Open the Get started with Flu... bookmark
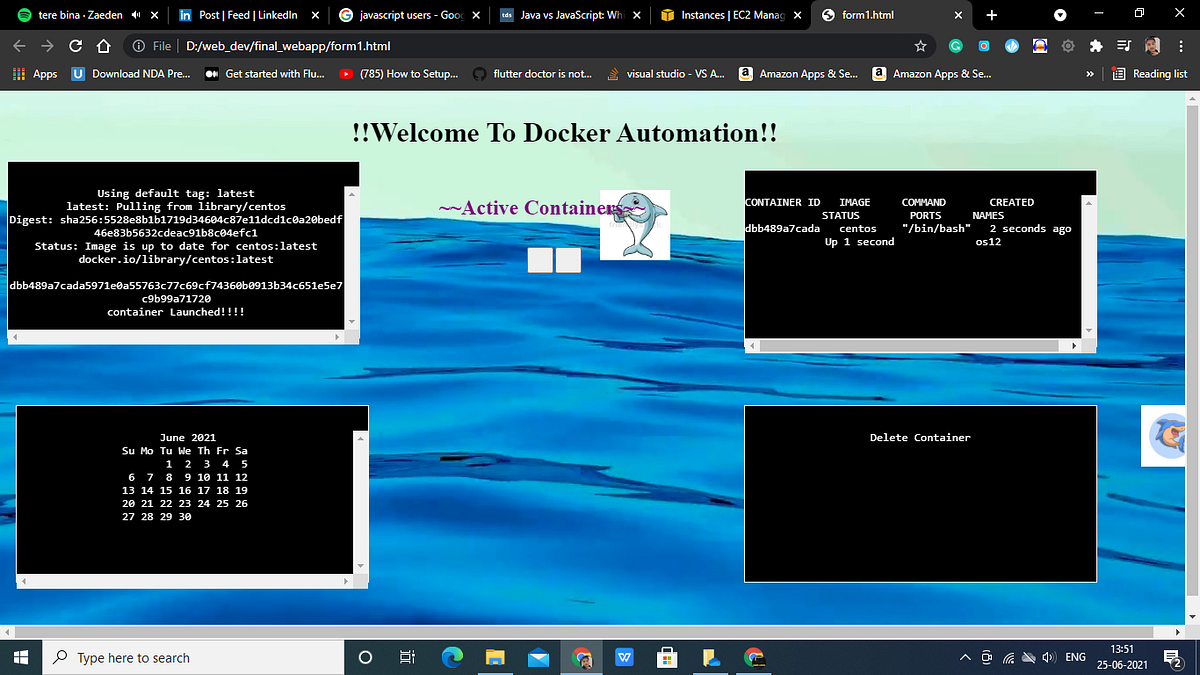This screenshot has width=1200, height=675. 265,74
